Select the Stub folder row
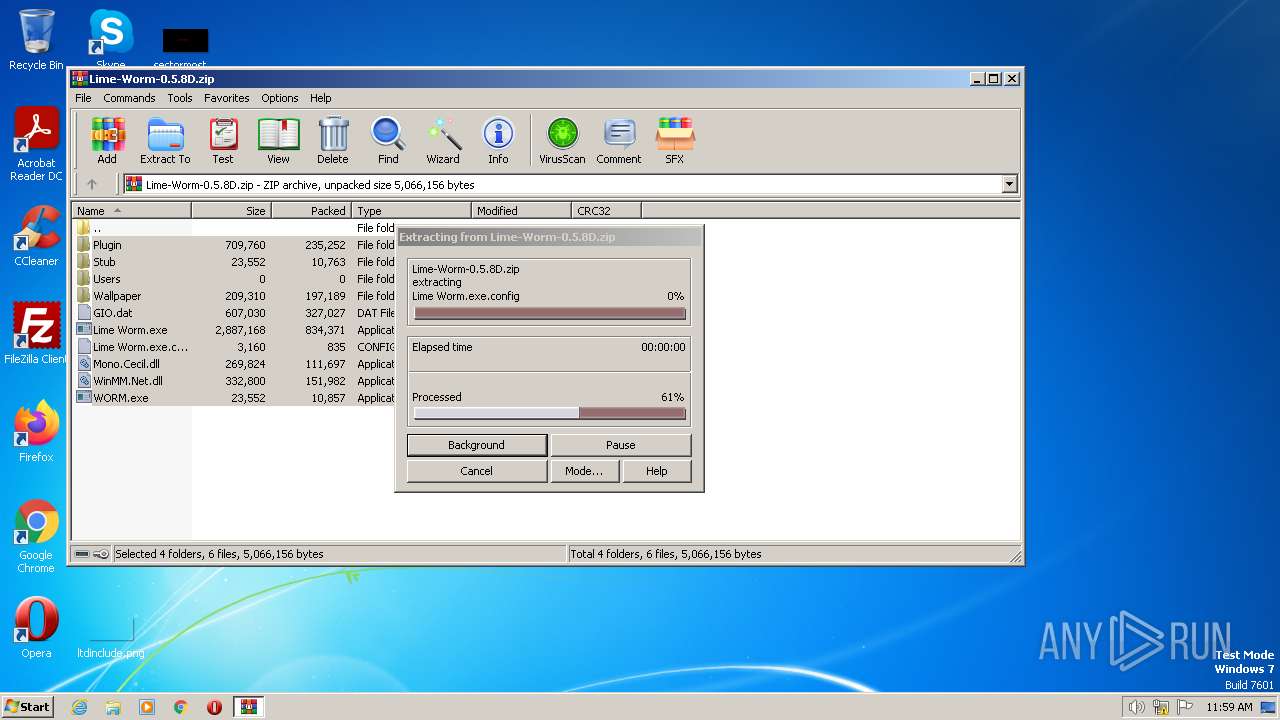1280x720 pixels. pyautogui.click(x=235, y=262)
